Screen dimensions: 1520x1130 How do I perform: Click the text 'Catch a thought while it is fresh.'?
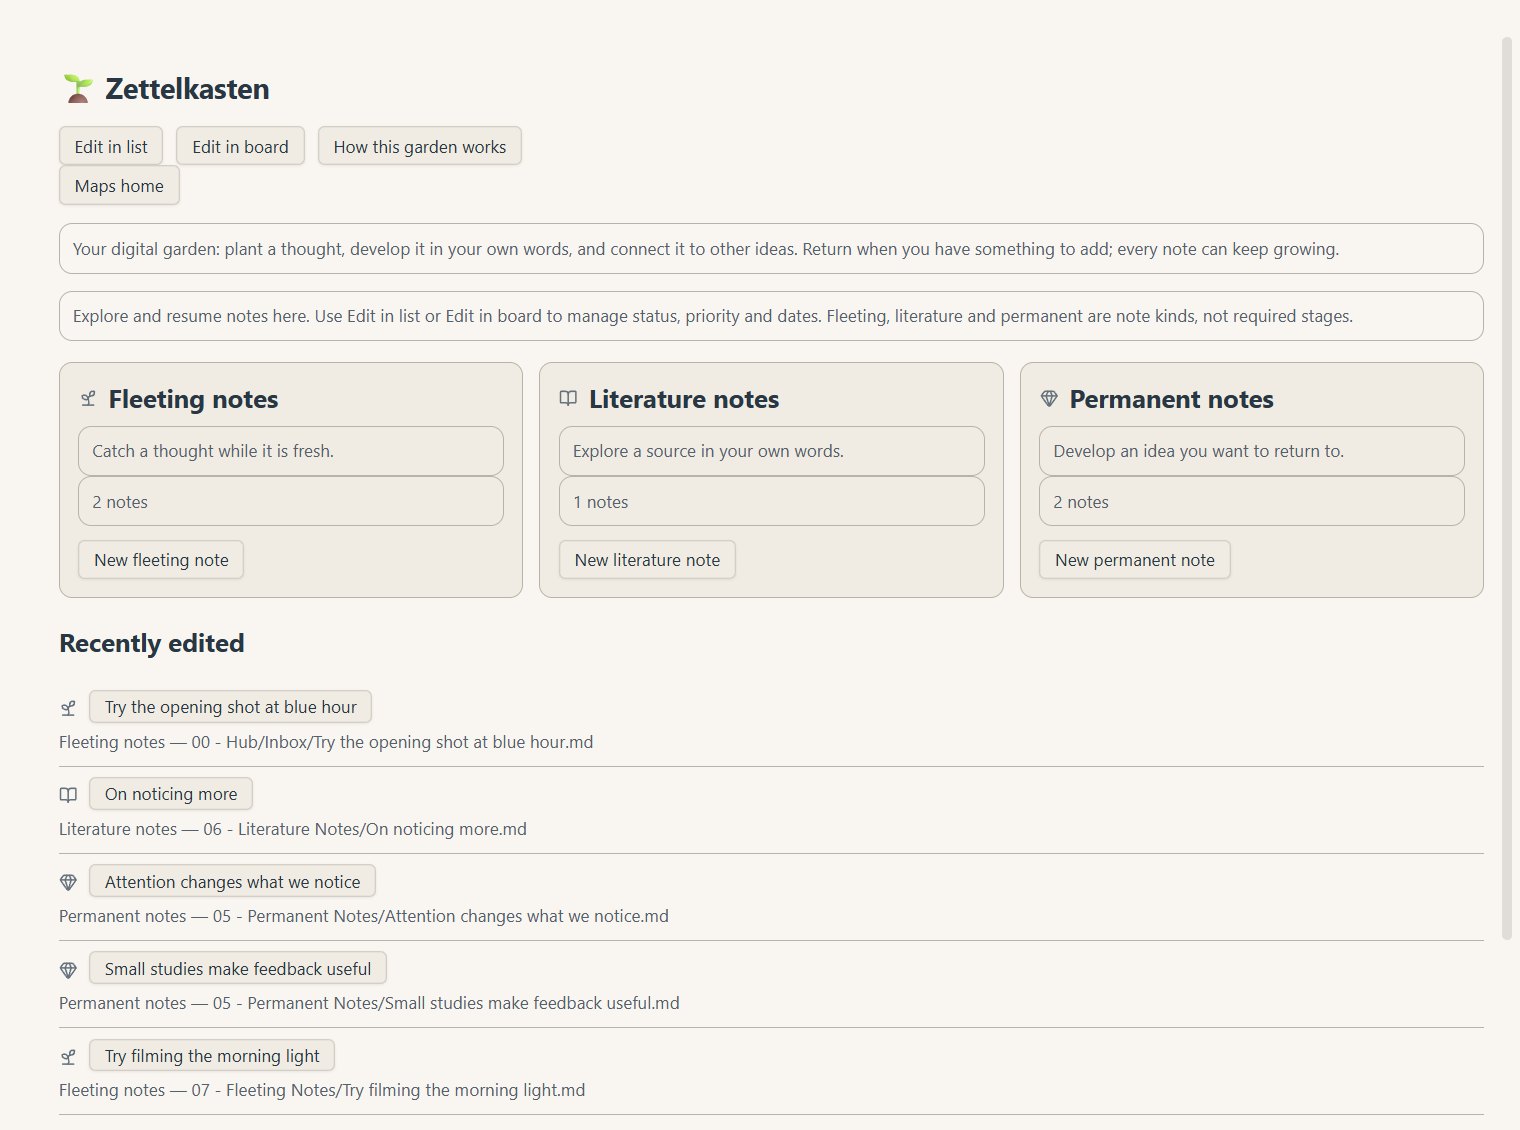tap(213, 451)
